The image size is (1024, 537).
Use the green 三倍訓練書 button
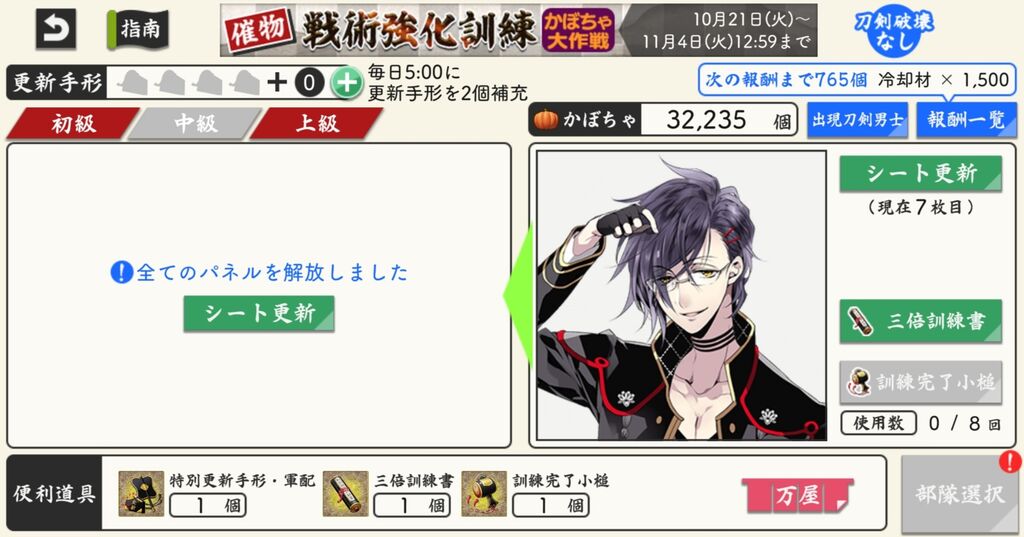921,321
